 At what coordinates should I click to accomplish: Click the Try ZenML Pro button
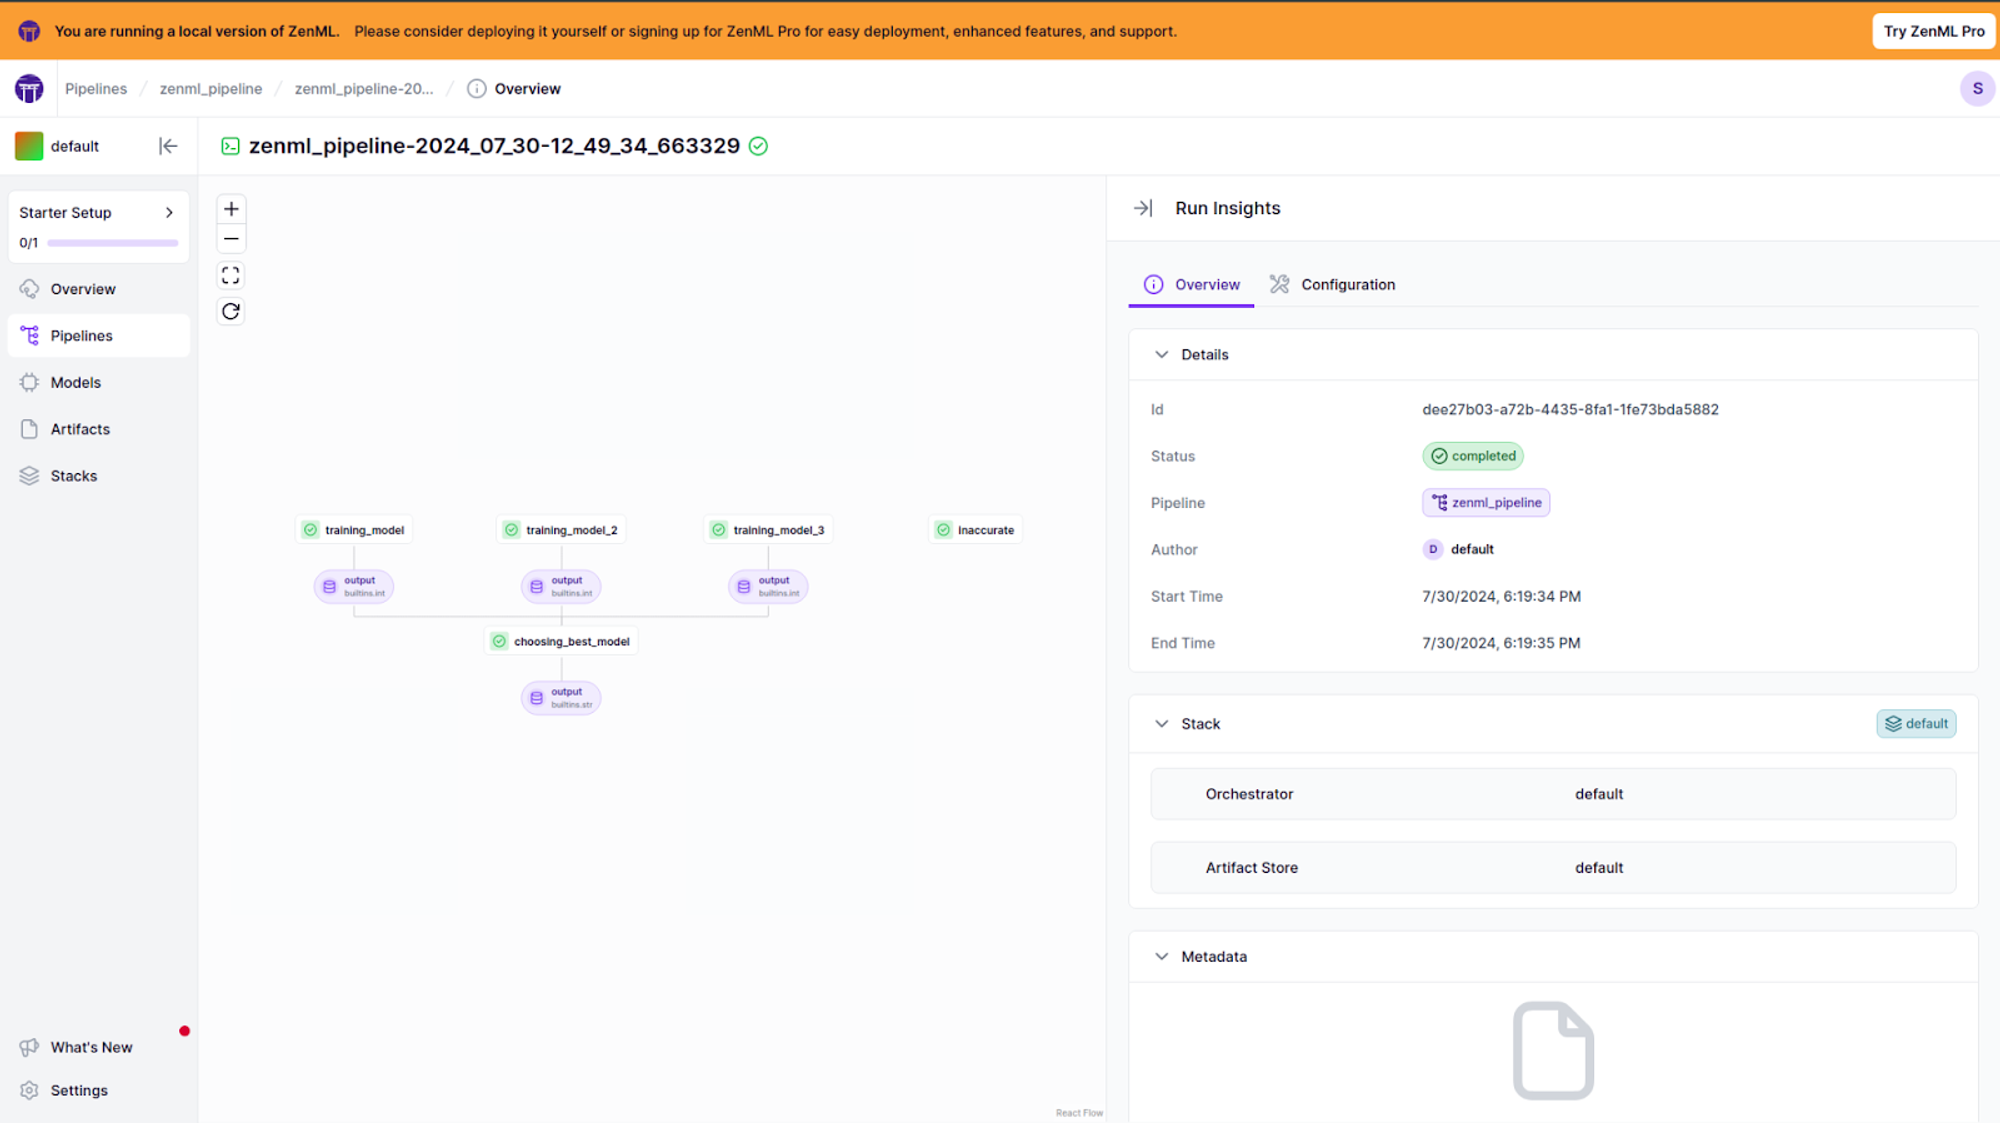coord(1932,31)
